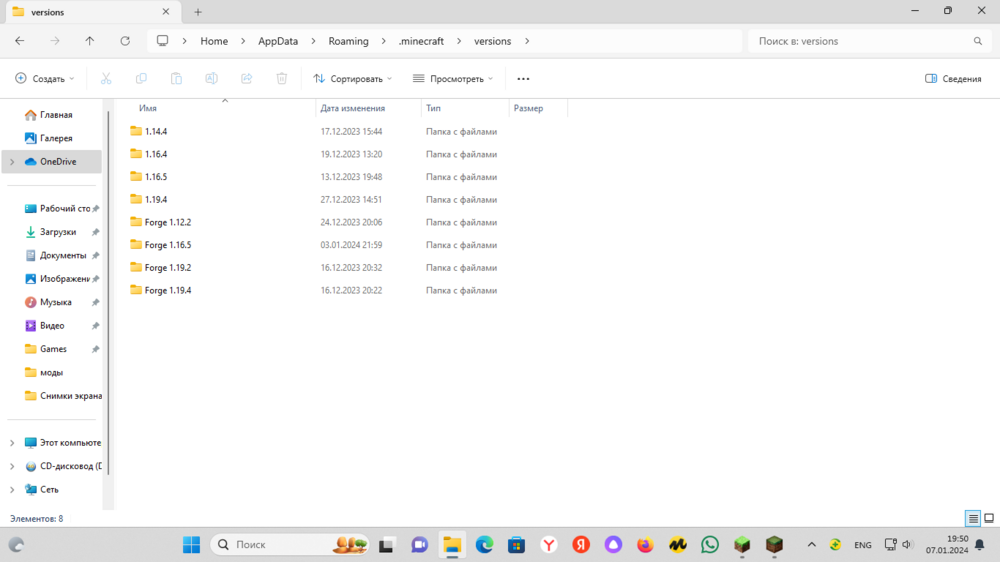Click the Share icon in toolbar
Image resolution: width=1000 pixels, height=562 pixels.
click(246, 78)
